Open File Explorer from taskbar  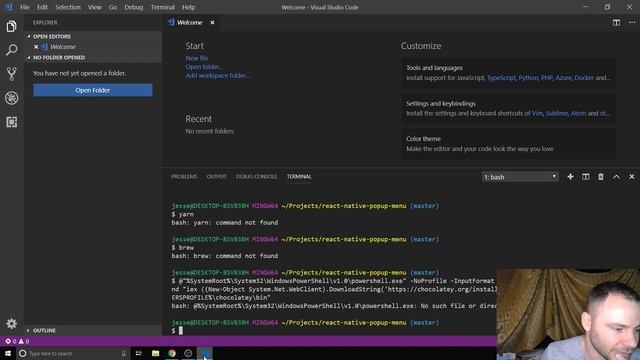coord(156,353)
